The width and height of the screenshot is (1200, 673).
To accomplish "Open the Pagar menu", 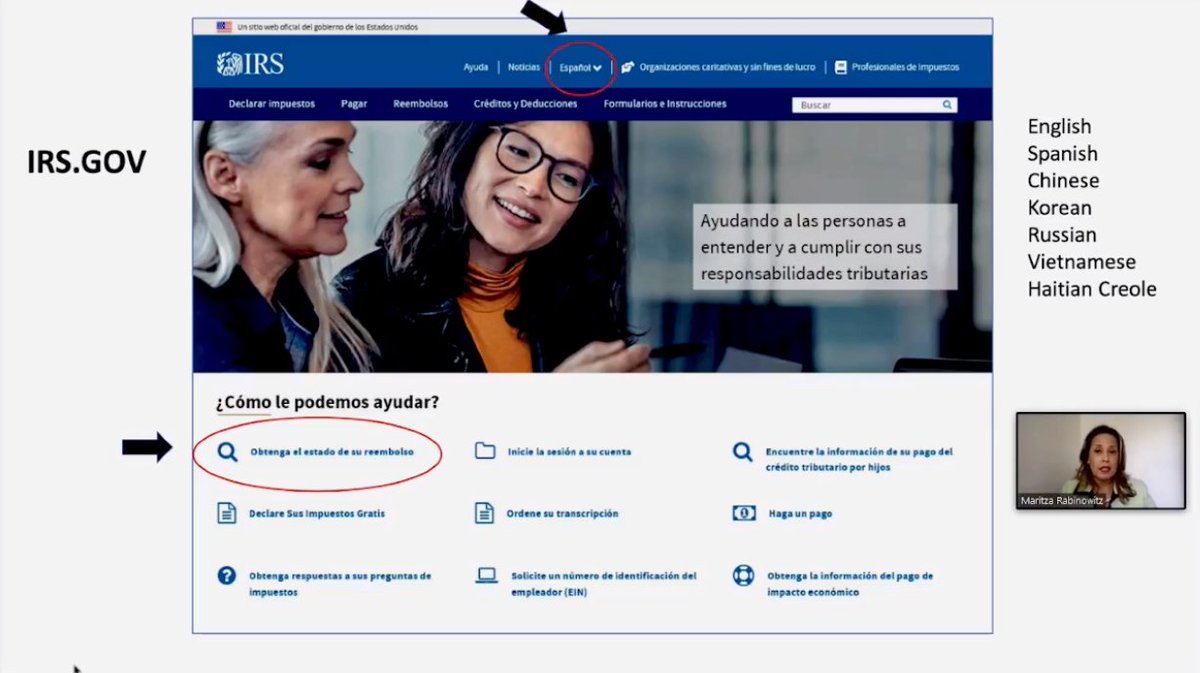I will [354, 104].
